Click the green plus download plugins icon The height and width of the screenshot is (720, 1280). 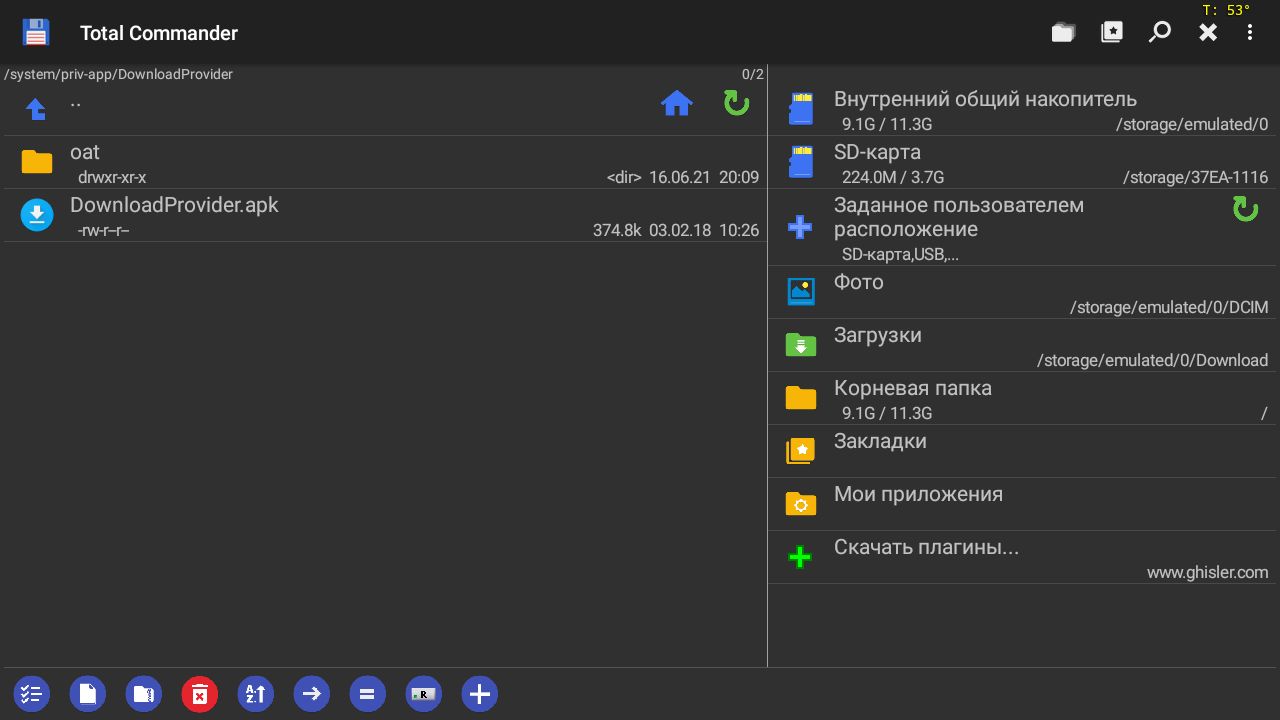point(800,557)
